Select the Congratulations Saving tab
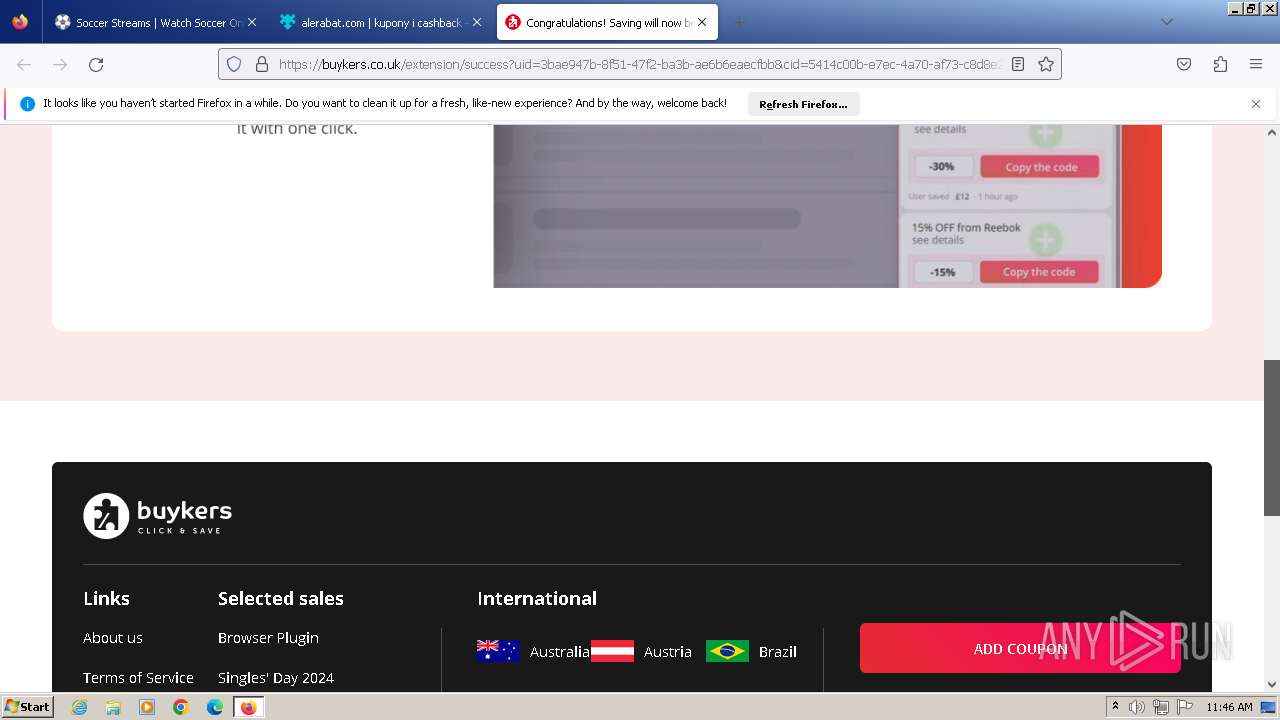The image size is (1280, 720). [x=607, y=22]
